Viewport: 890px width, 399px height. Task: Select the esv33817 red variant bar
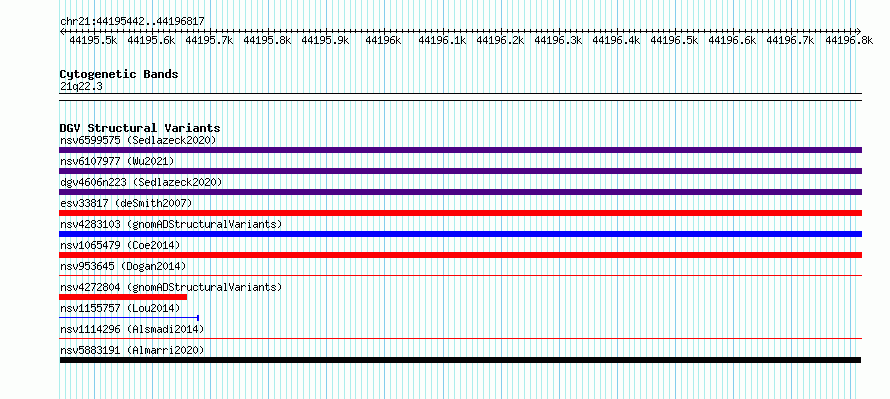460,213
